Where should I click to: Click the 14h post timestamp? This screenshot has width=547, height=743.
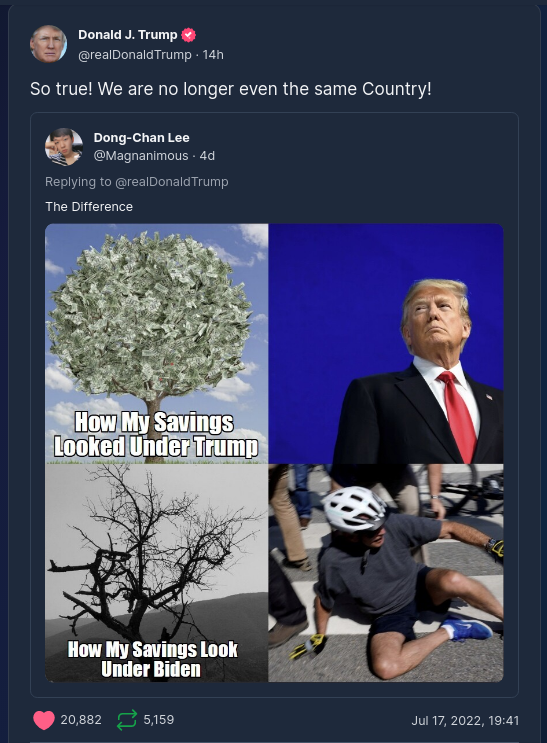tap(213, 55)
